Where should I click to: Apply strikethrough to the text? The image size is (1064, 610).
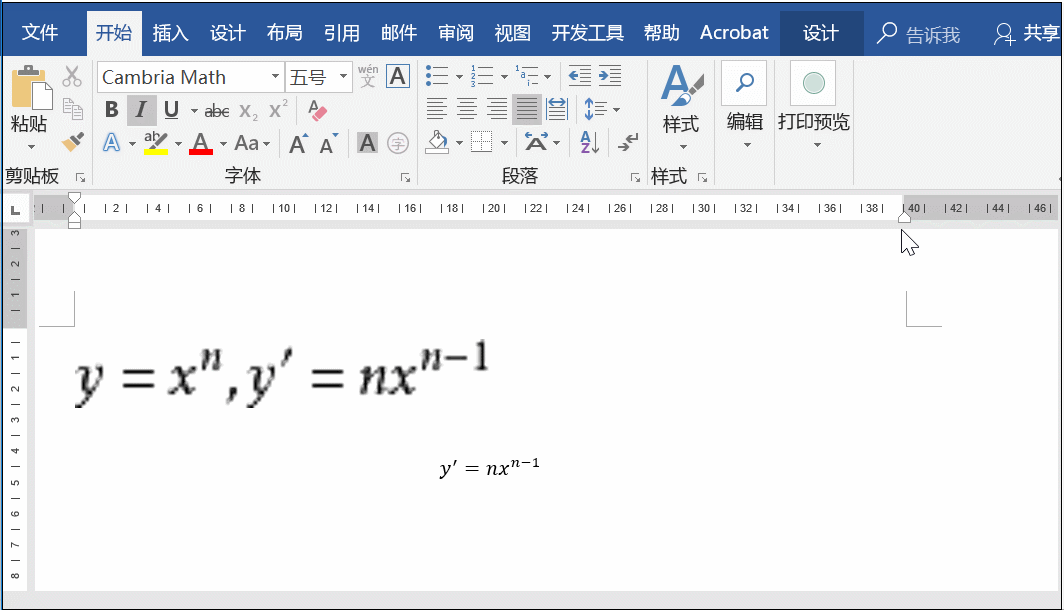coord(217,110)
